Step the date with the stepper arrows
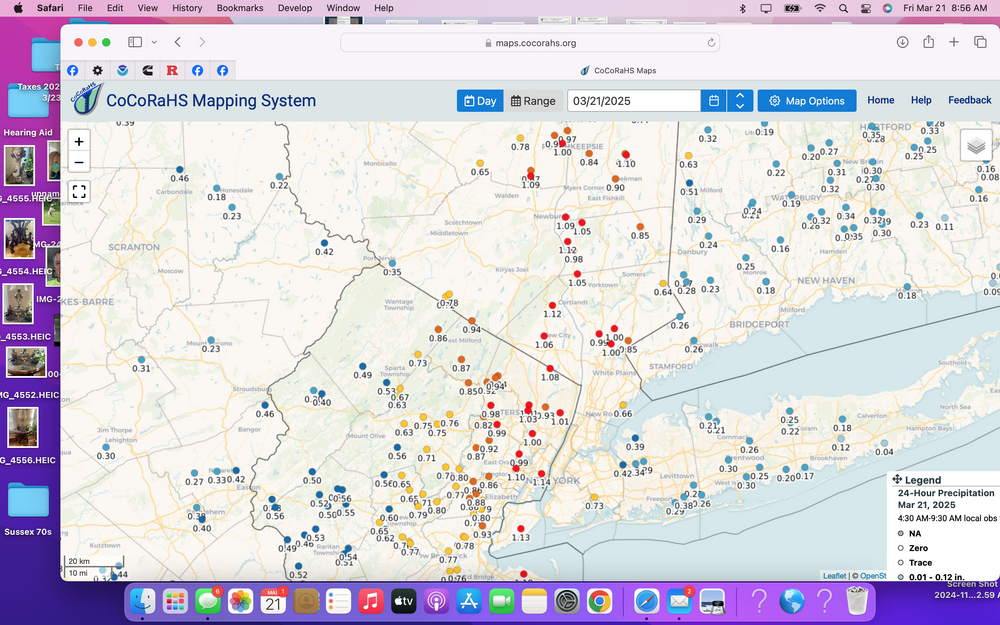The height and width of the screenshot is (625, 1000). tap(740, 101)
